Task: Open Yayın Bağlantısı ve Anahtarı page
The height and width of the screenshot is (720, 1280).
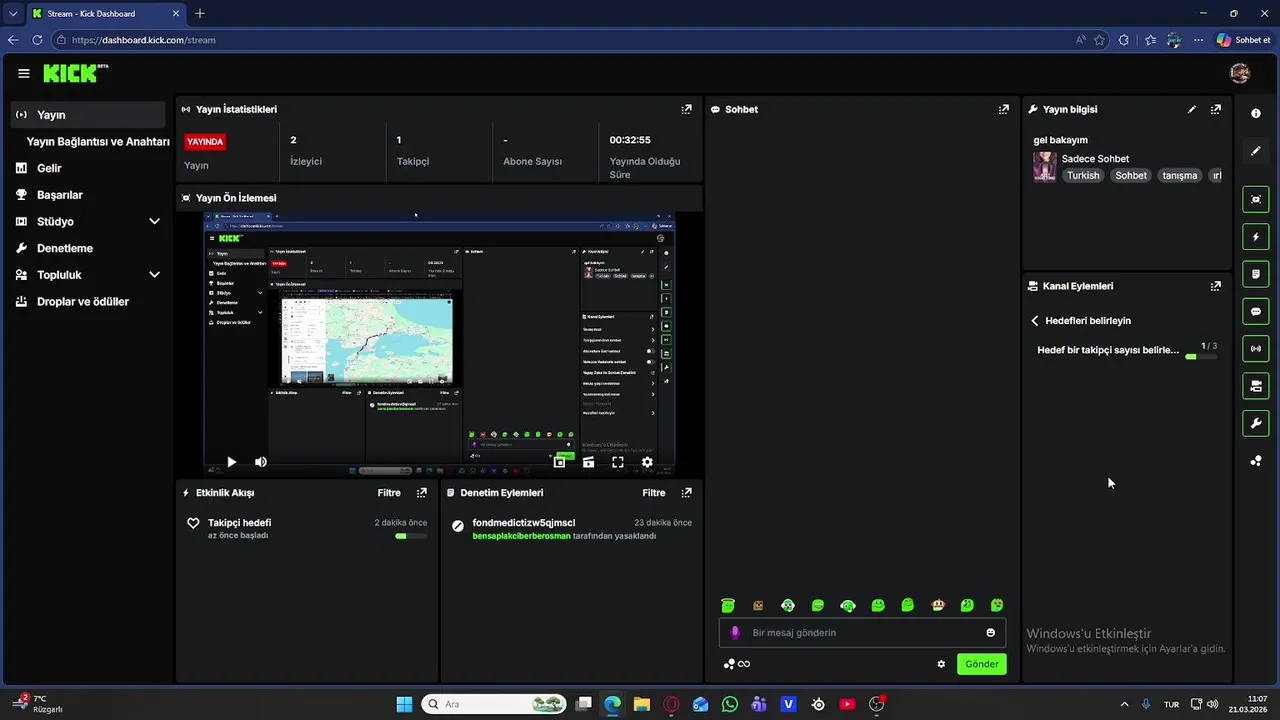Action: coord(98,142)
